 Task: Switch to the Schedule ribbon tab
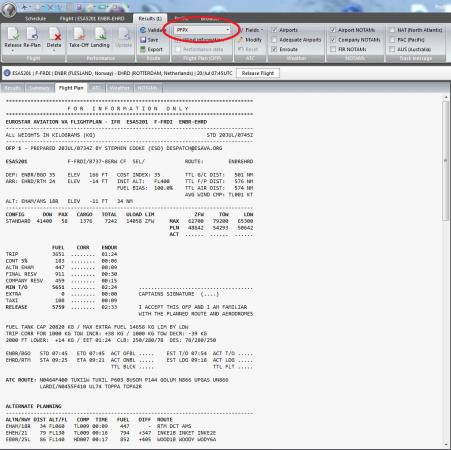tap(36, 19)
